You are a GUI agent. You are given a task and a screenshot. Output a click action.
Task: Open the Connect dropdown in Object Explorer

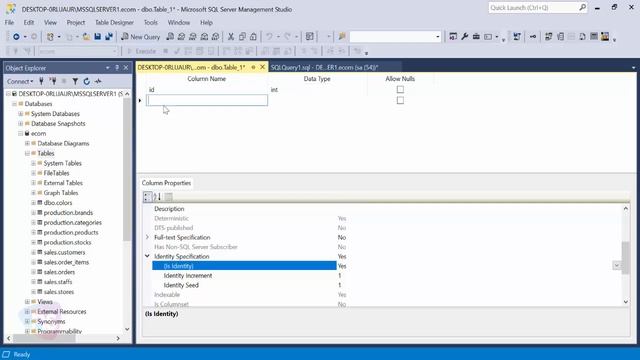point(20,81)
